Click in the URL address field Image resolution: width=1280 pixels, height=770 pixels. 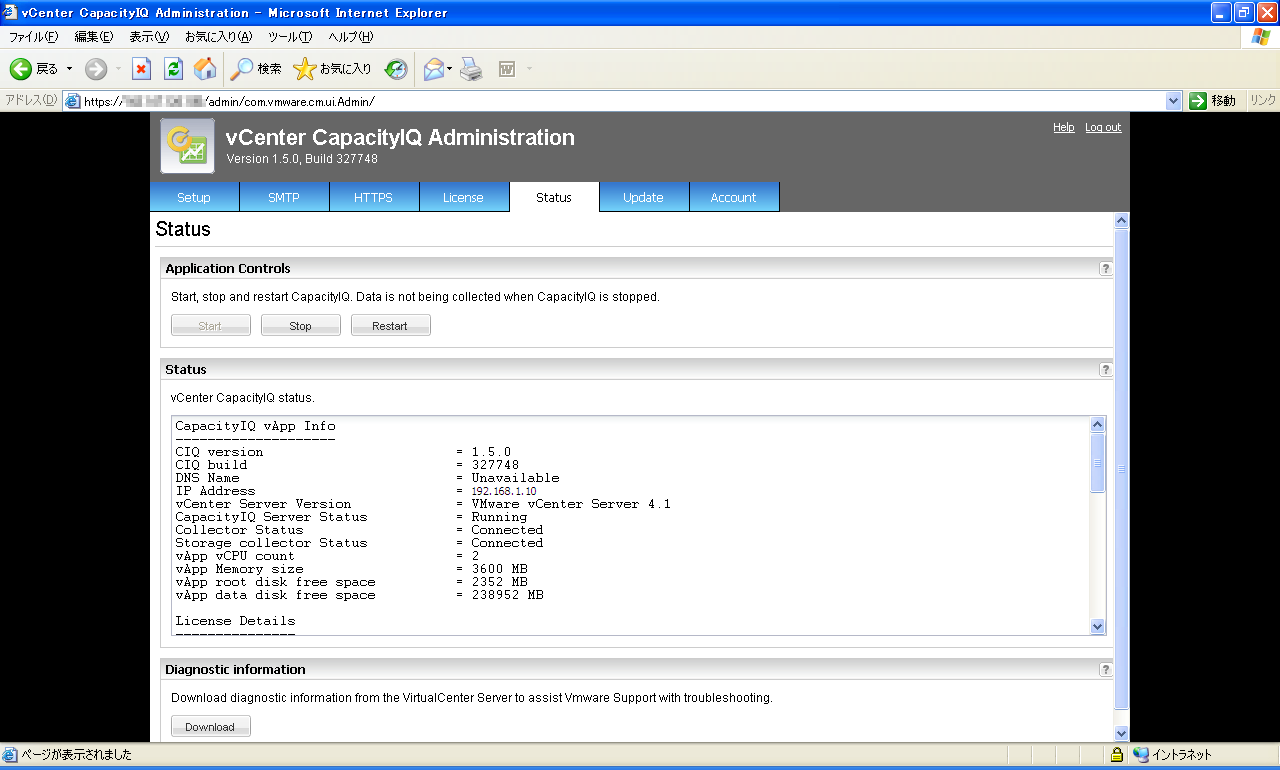(x=622, y=101)
